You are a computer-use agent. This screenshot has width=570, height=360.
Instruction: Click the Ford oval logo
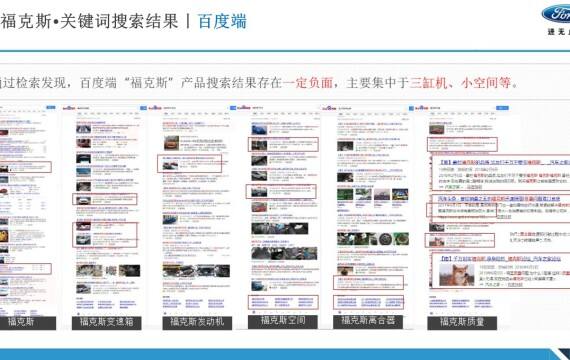point(556,14)
